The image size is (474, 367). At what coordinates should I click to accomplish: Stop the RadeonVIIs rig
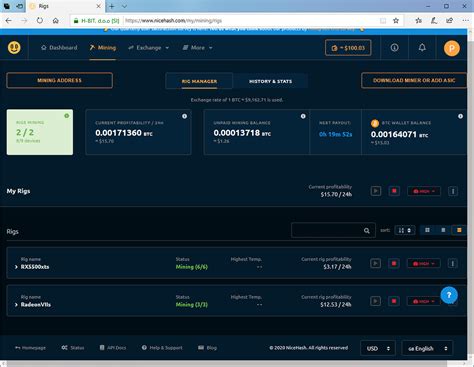coord(394,301)
